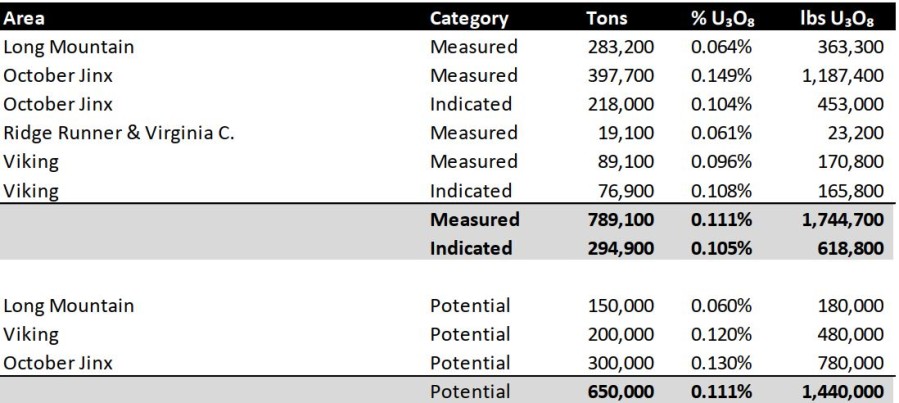
Task: Select the 789,100 total tons cell
Action: click(x=620, y=219)
